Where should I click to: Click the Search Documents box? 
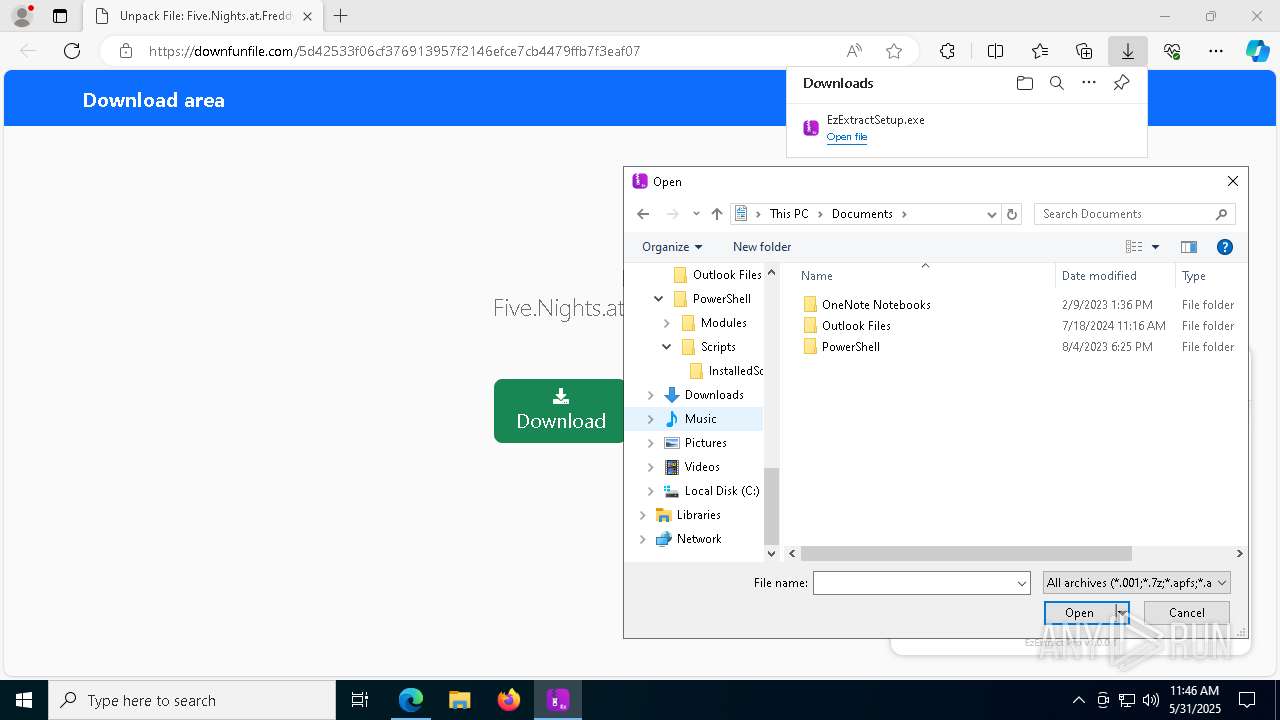1134,214
